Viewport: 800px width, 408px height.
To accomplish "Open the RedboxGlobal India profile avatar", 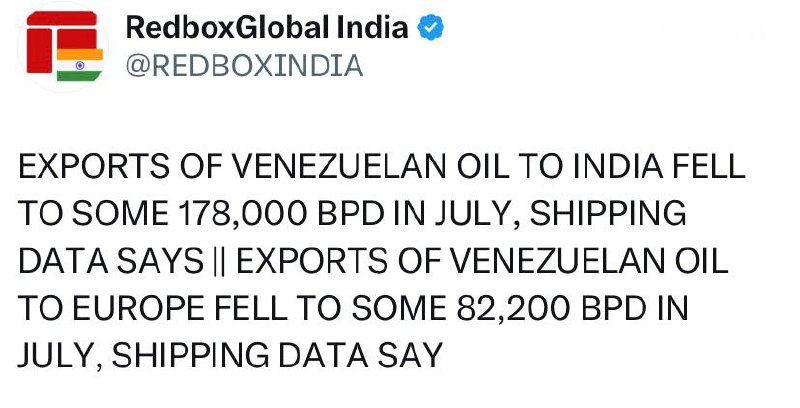I will pyautogui.click(x=64, y=47).
